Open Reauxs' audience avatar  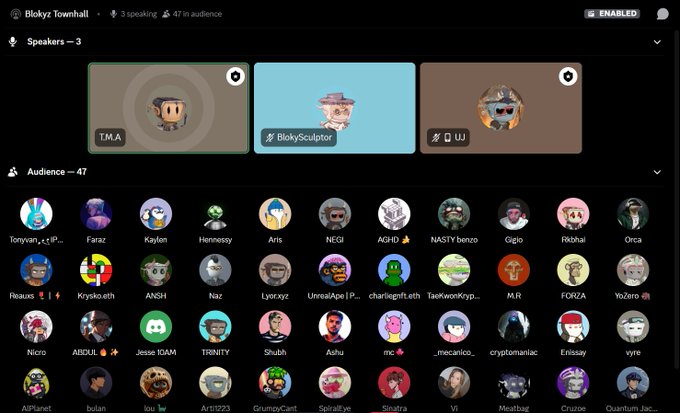(x=36, y=270)
